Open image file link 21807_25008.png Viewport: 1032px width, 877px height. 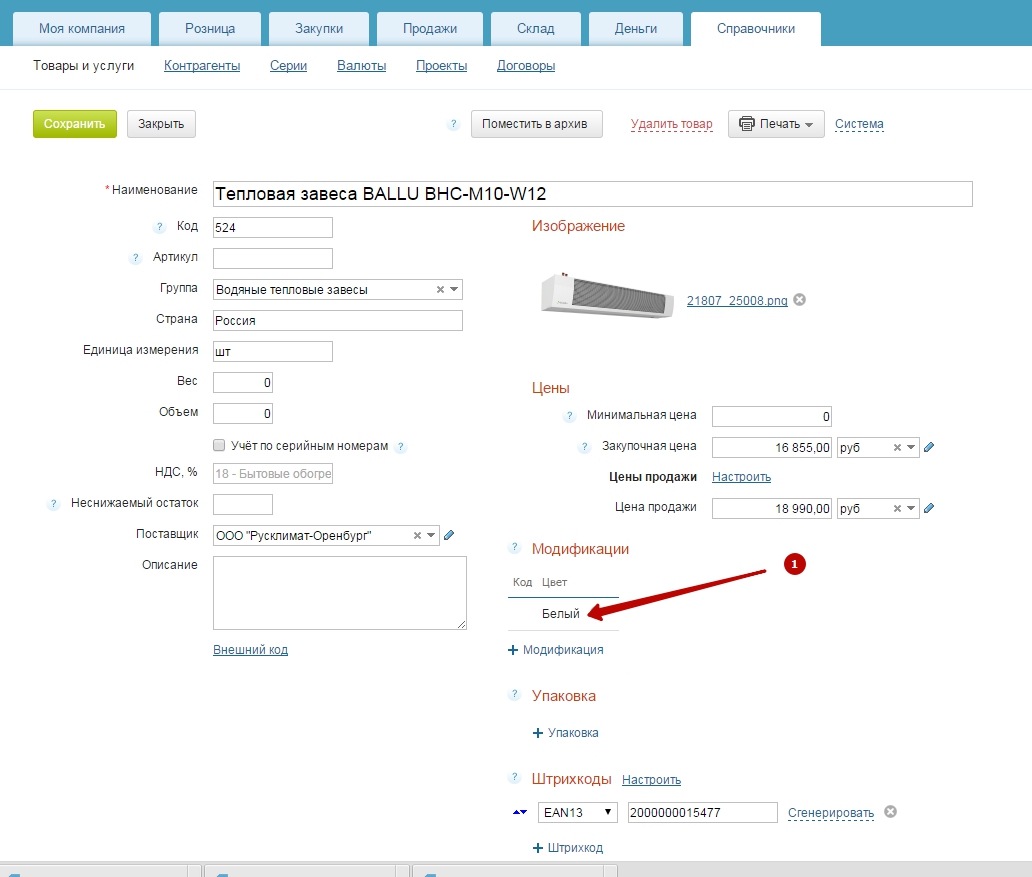737,300
